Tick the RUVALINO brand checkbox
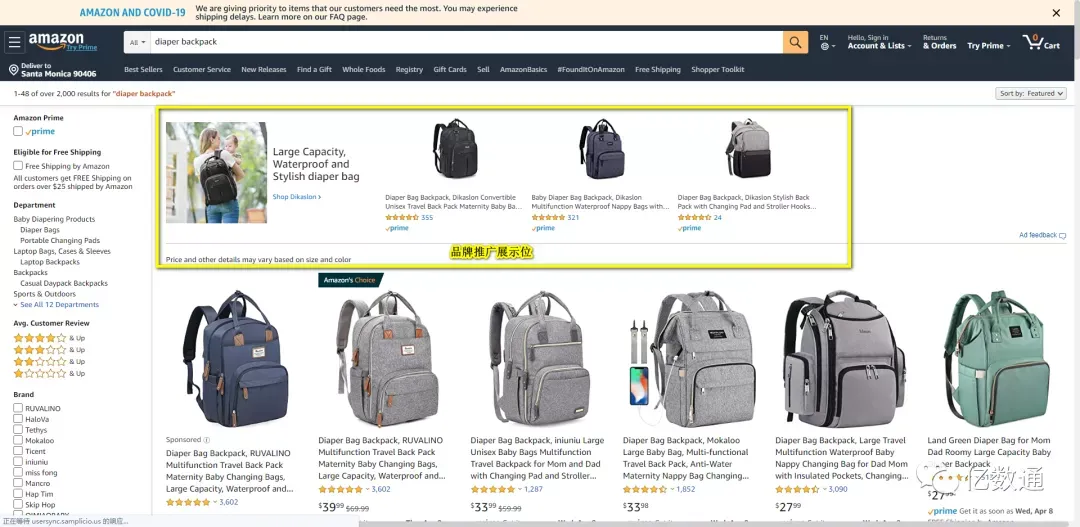Screen dimensions: 1080x527 click(x=18, y=408)
